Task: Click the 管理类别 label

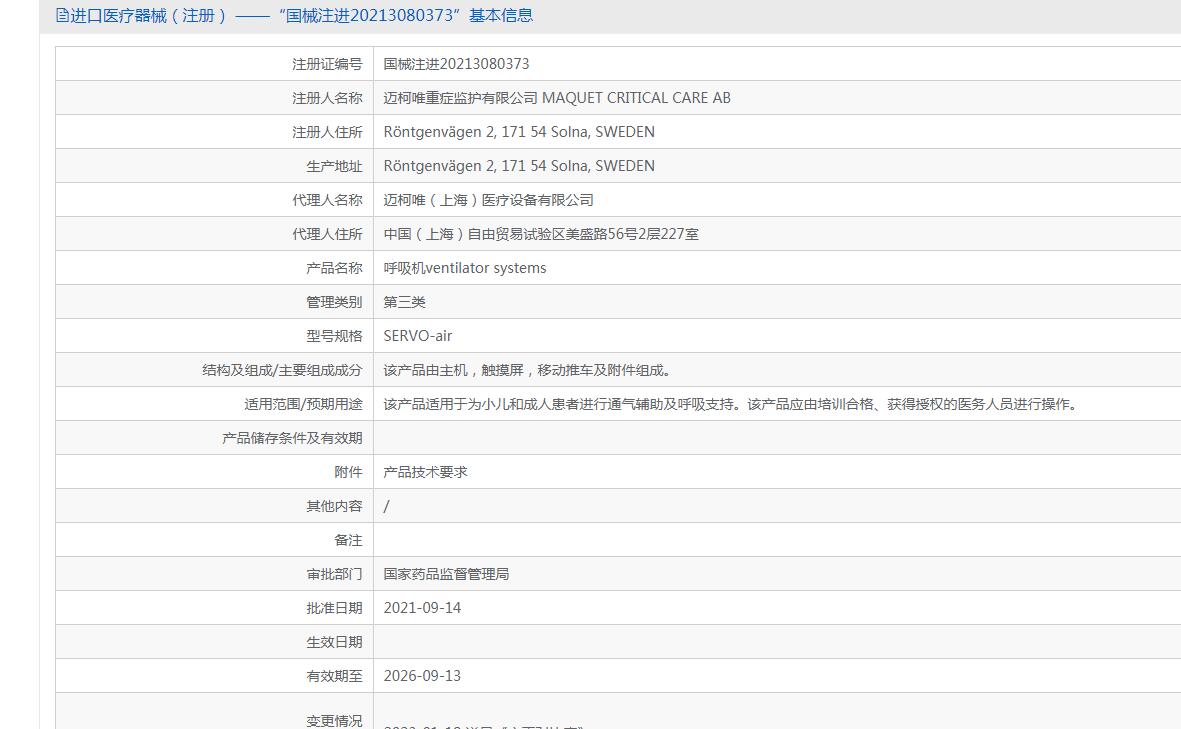Action: 334,302
